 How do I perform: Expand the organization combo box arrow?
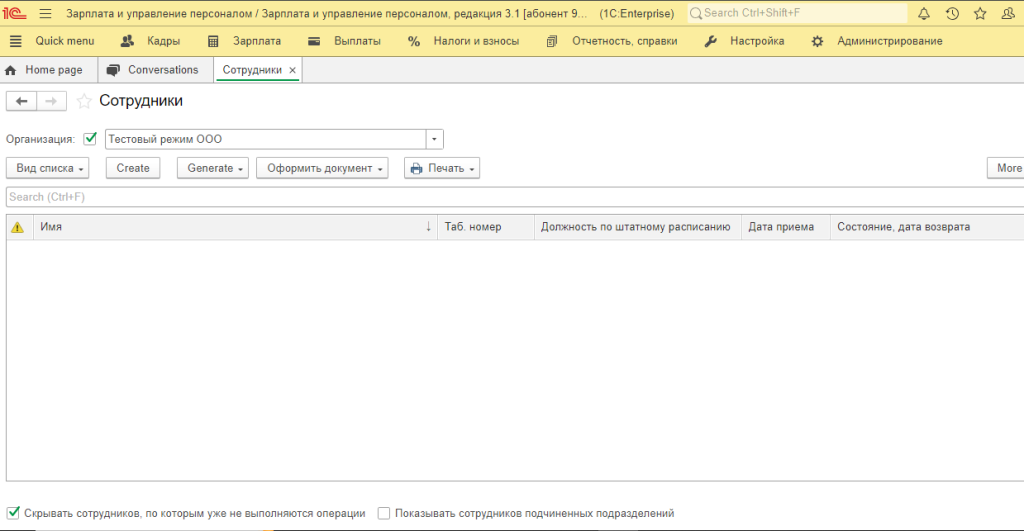coord(434,139)
